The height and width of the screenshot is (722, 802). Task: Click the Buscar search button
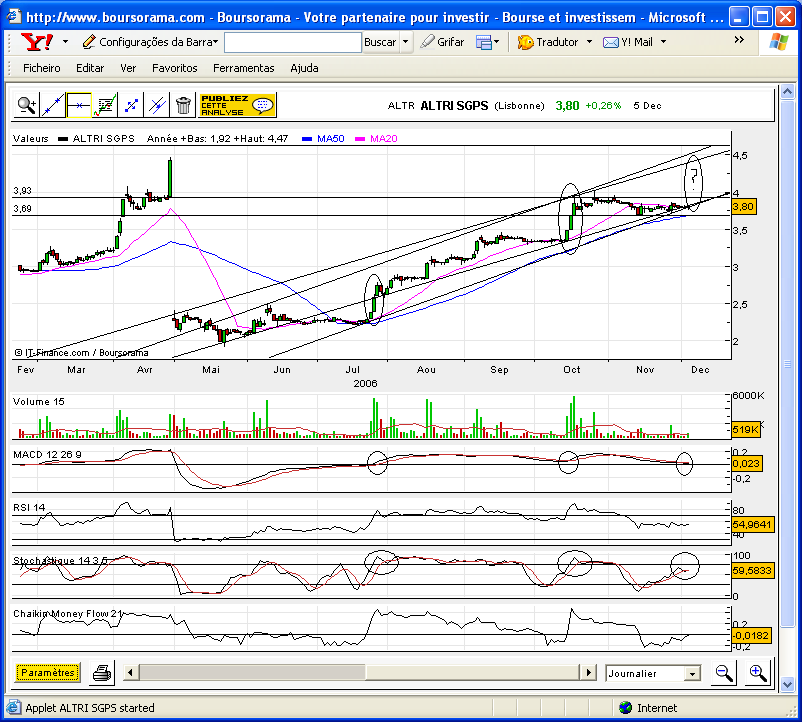pos(380,42)
